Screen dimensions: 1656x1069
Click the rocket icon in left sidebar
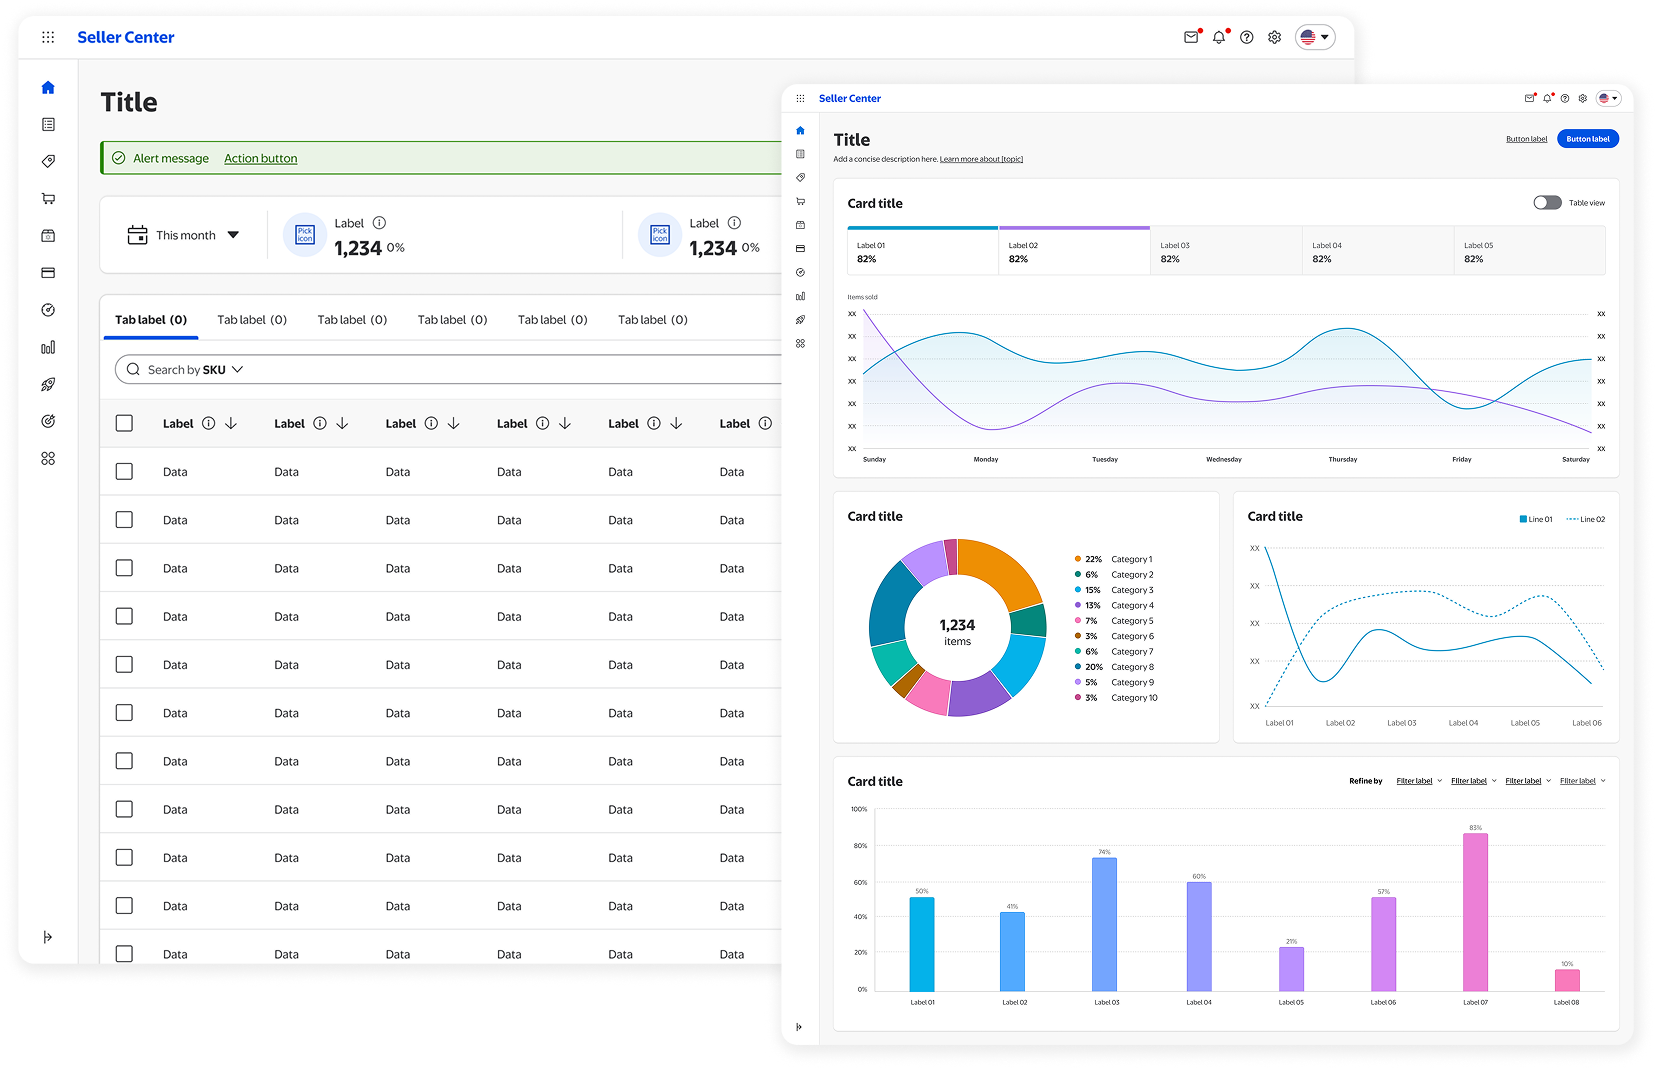tap(48, 385)
